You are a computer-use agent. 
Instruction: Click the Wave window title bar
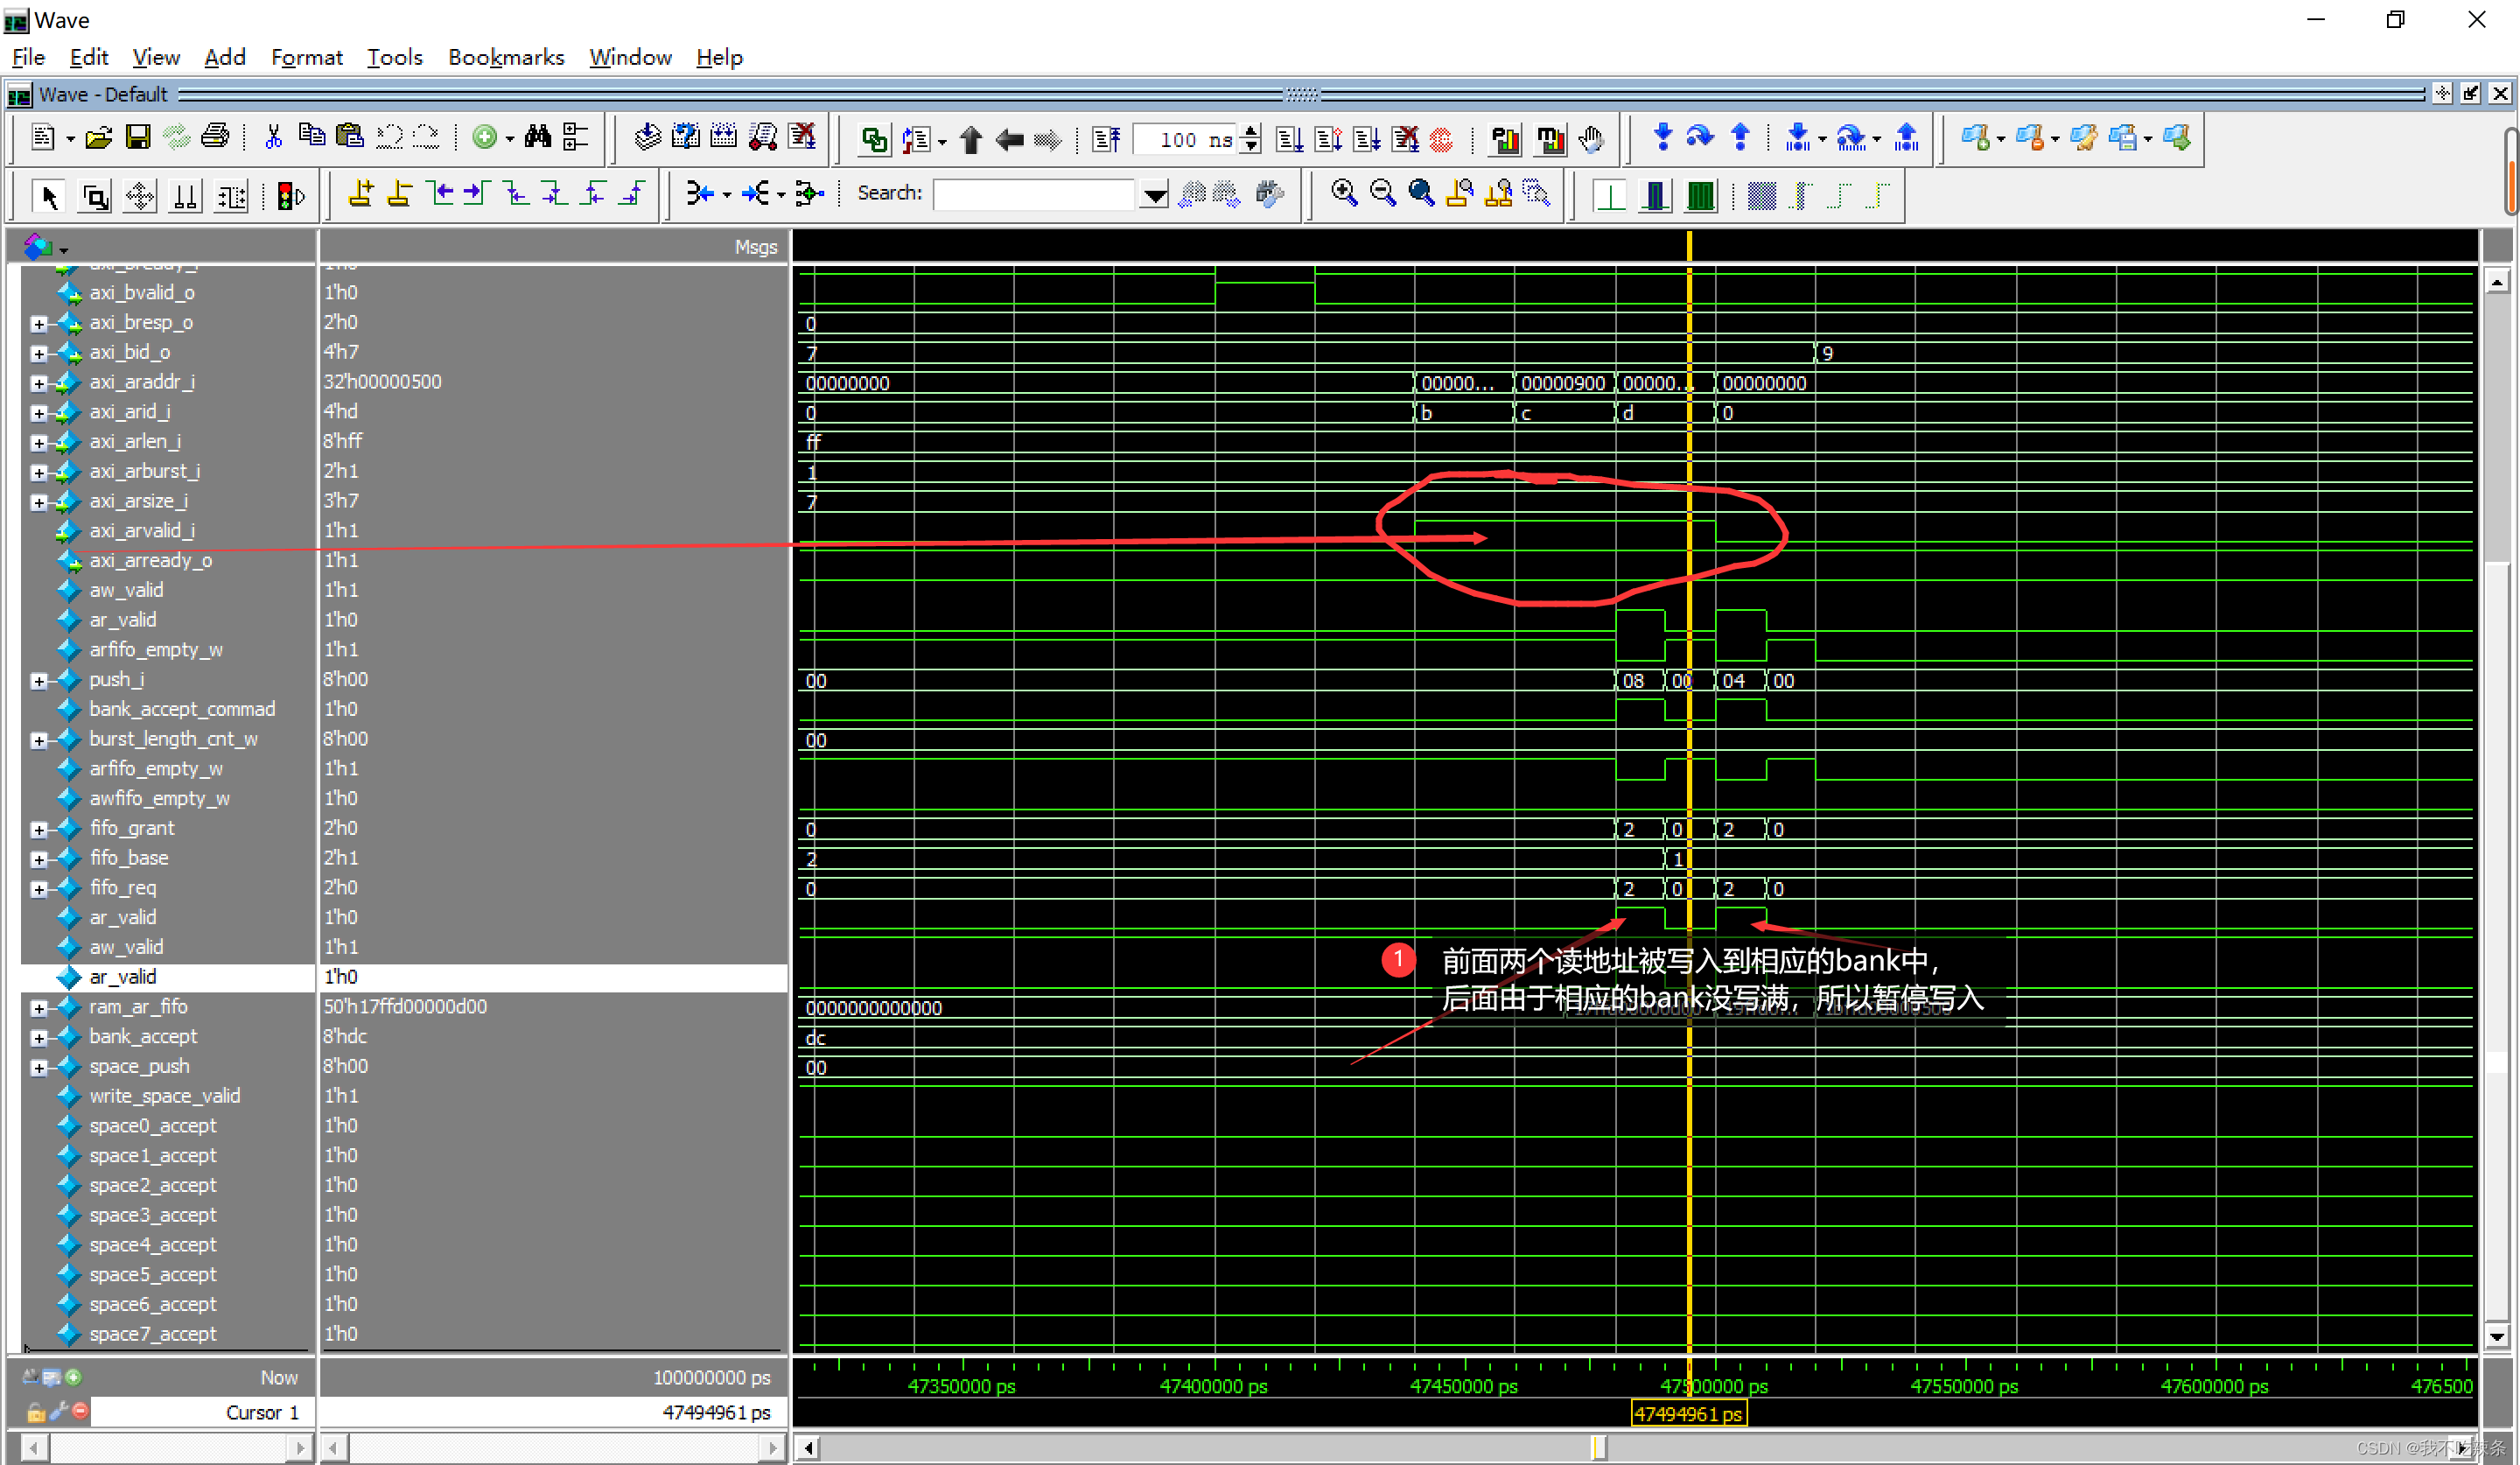click(1260, 14)
